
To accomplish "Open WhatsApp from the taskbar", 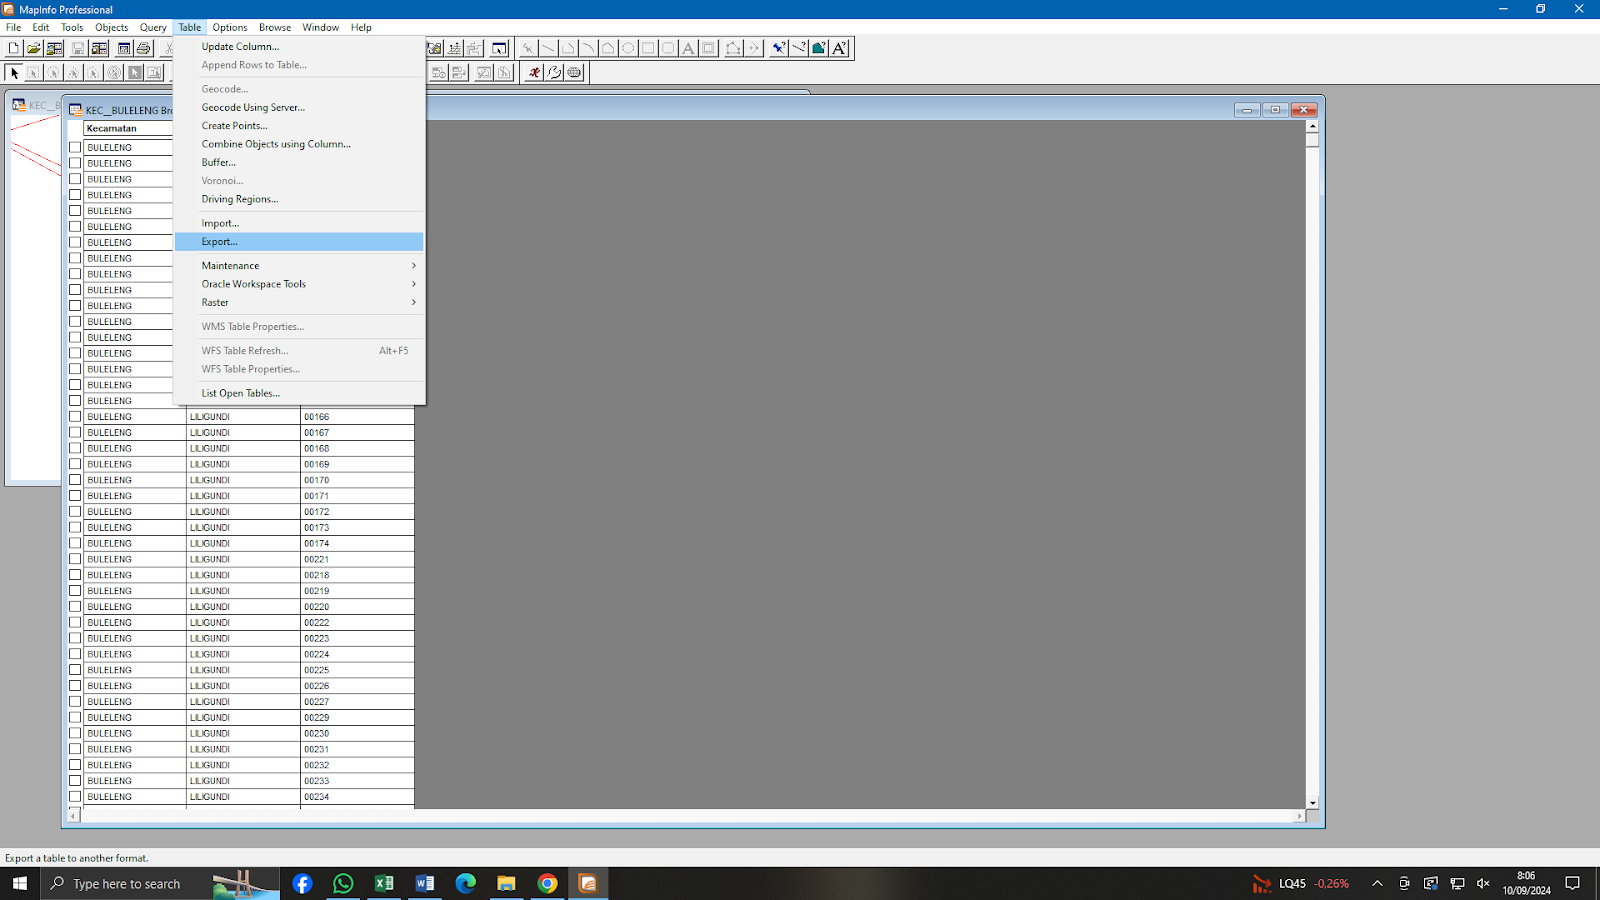I will (343, 883).
